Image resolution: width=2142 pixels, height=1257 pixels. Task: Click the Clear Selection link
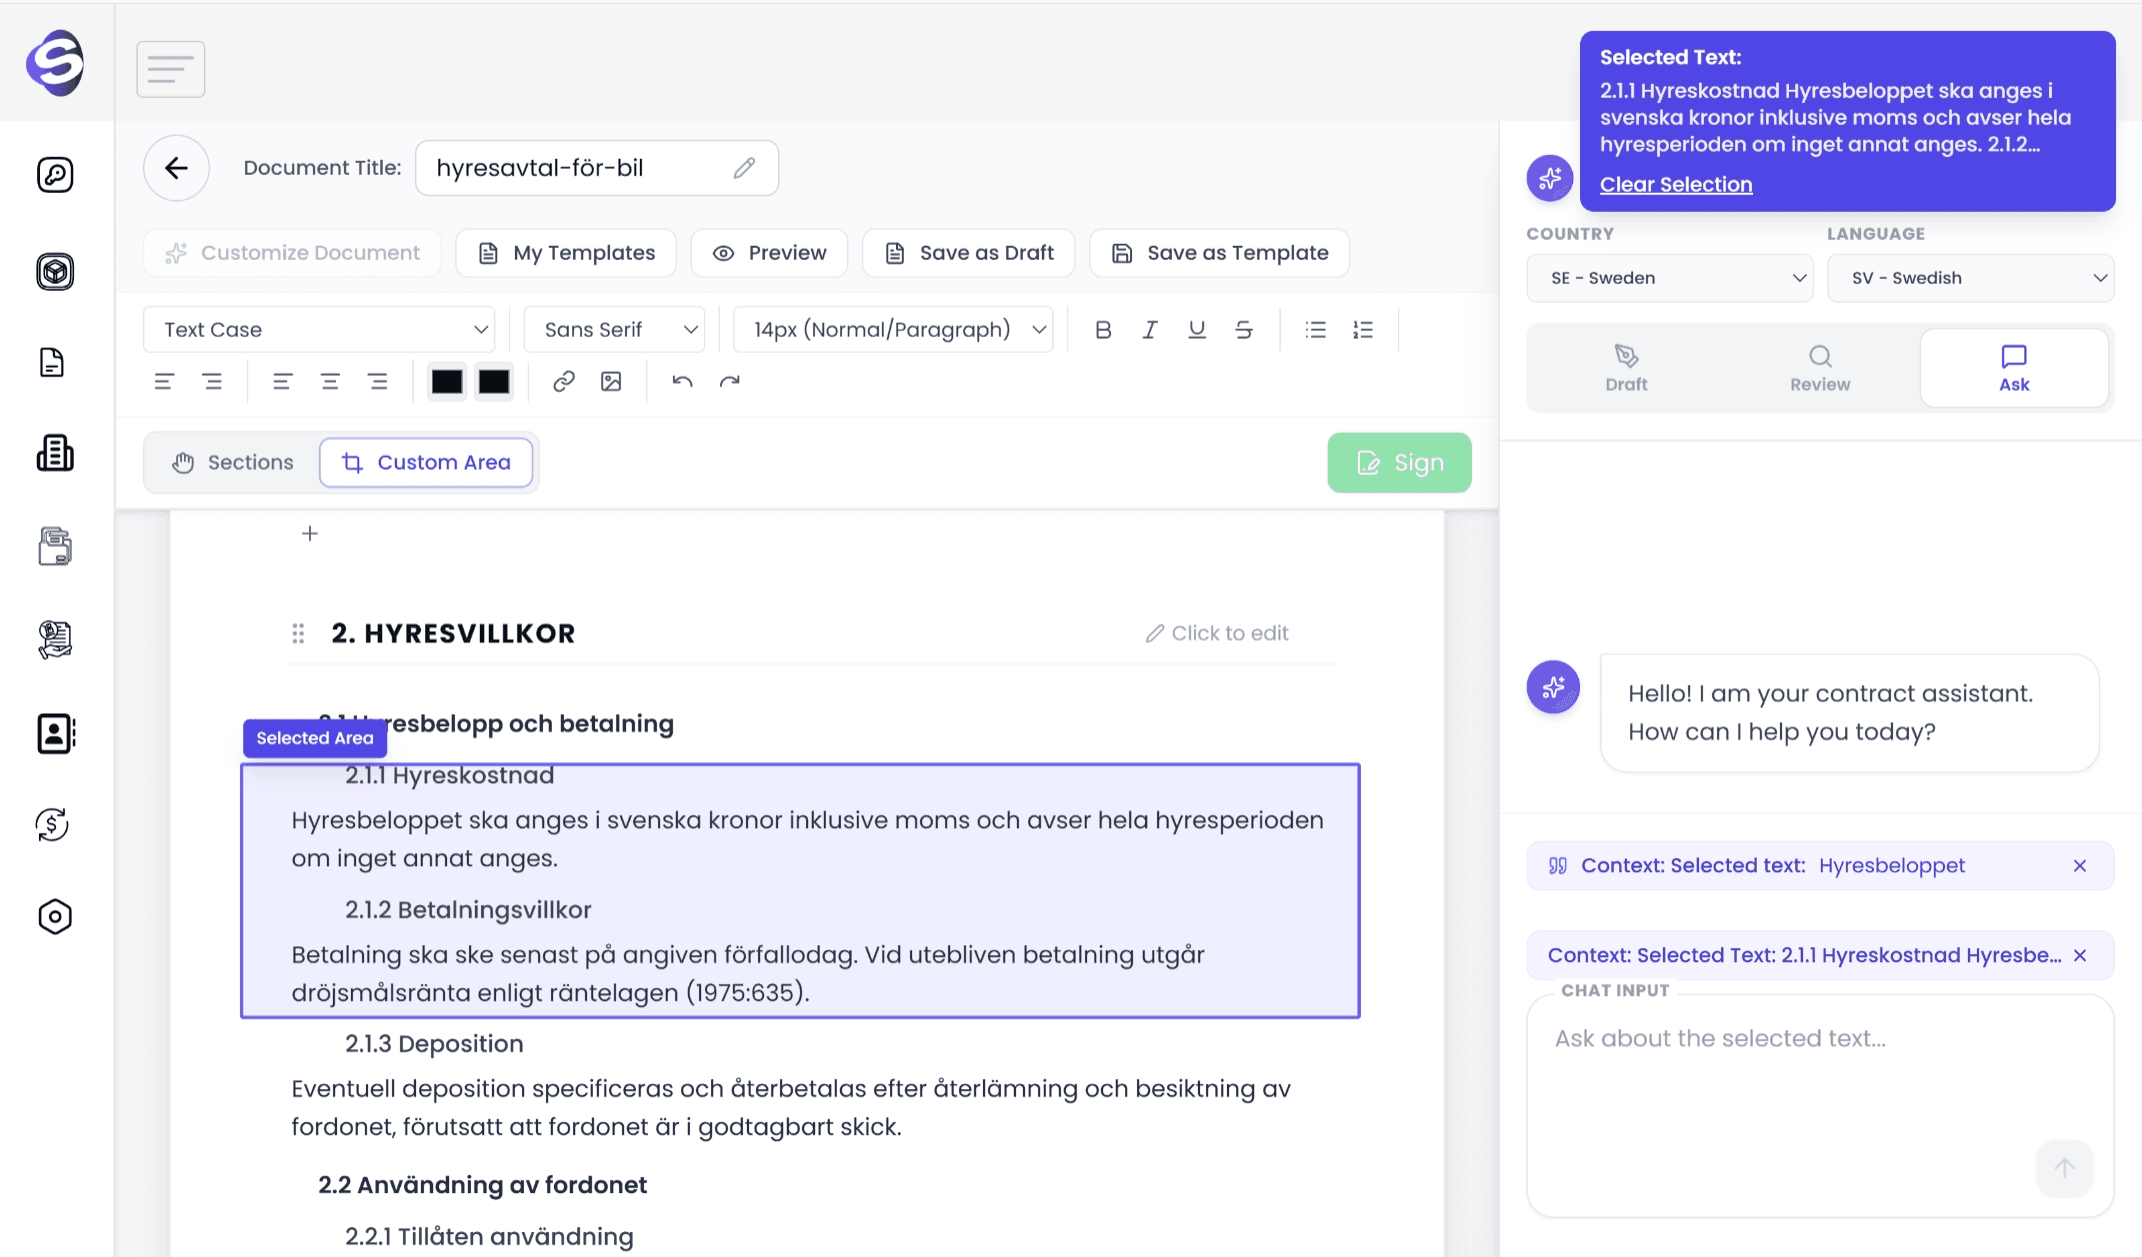1675,184
